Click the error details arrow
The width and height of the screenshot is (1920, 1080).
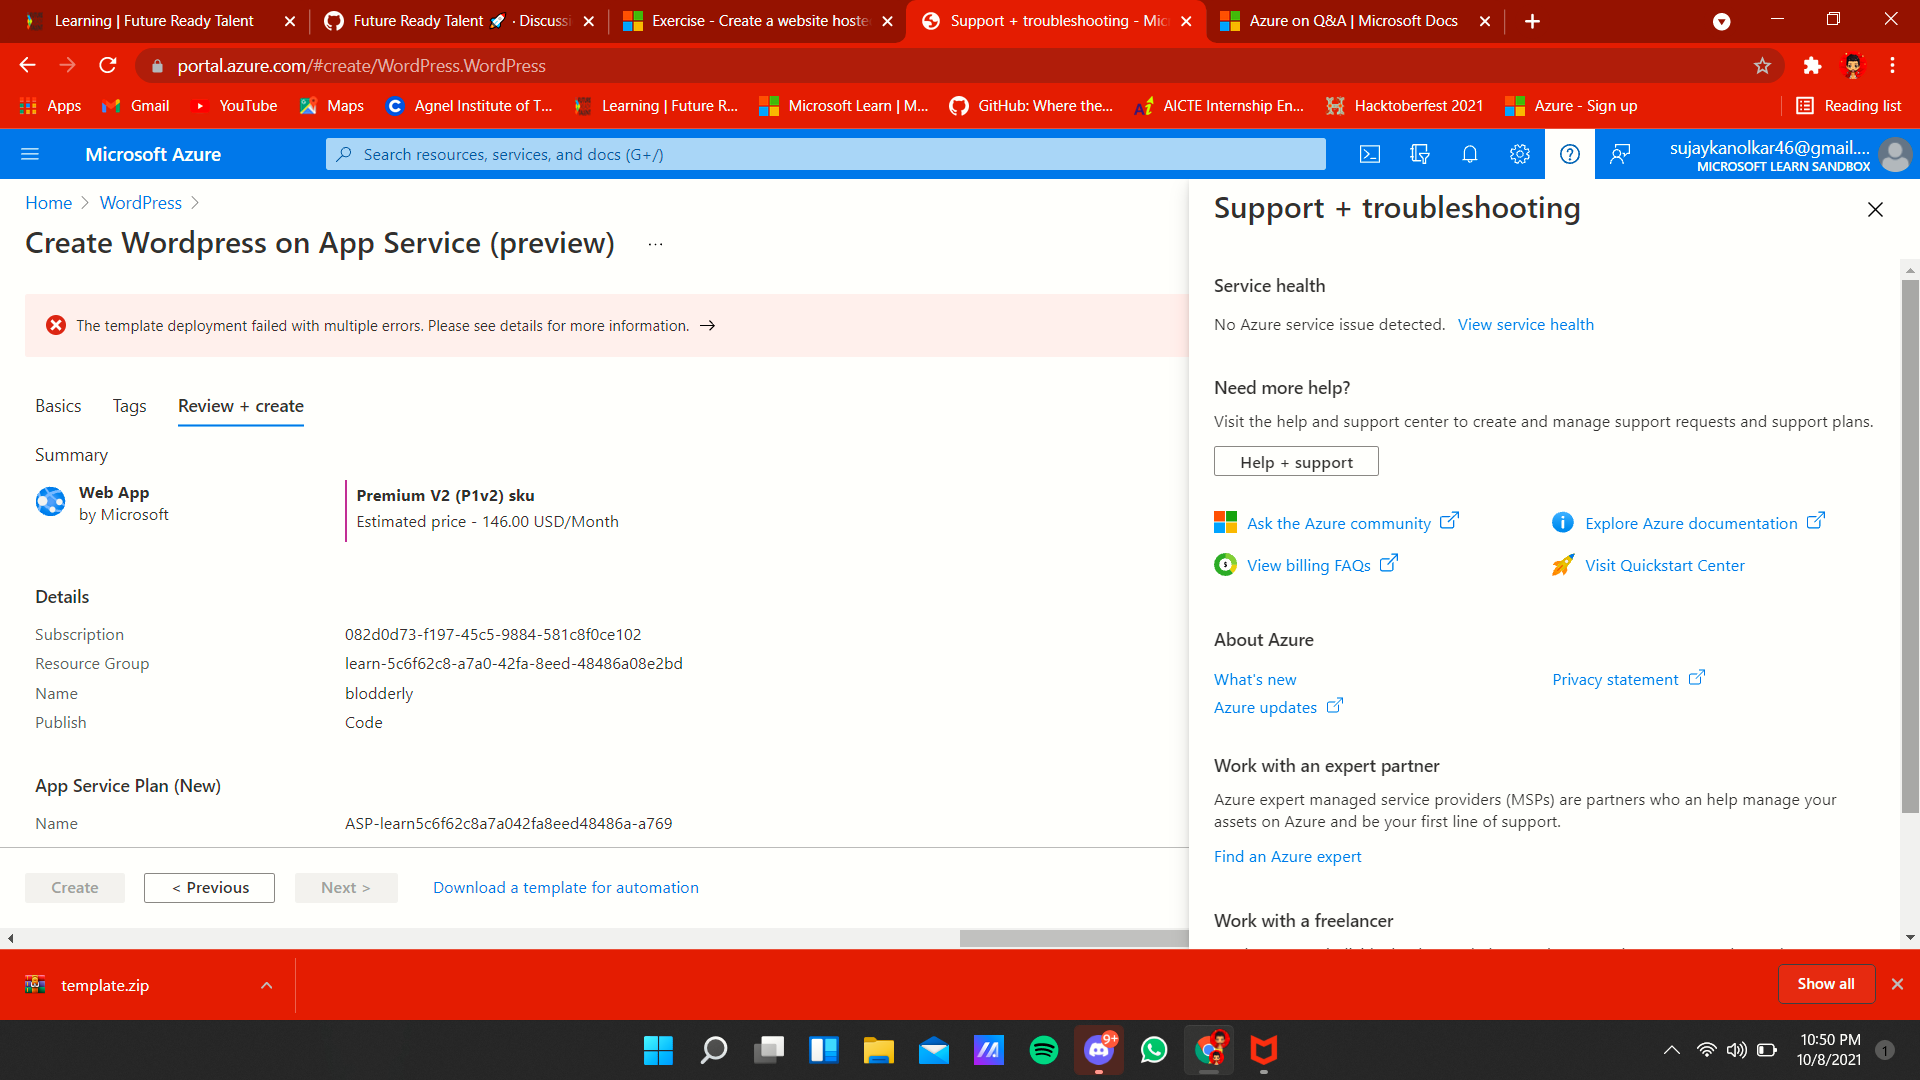click(708, 326)
